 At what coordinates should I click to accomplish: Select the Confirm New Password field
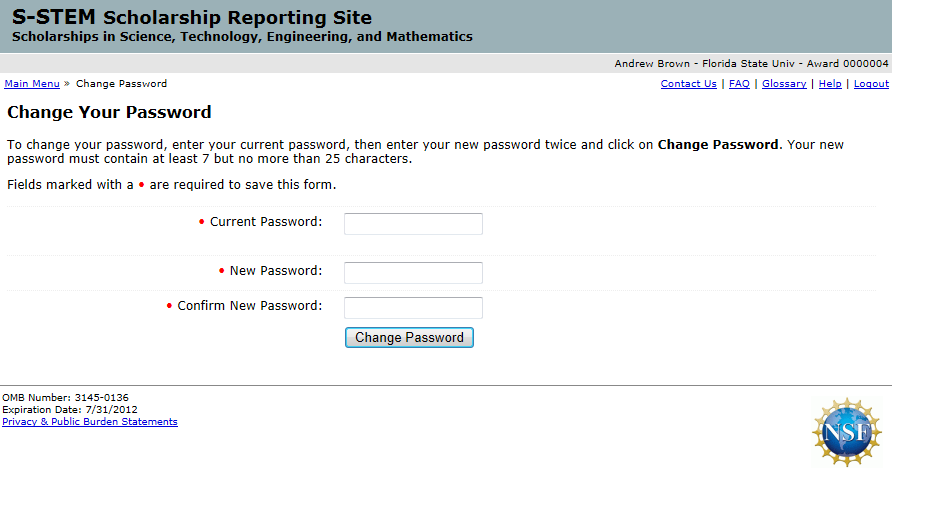[x=413, y=308]
